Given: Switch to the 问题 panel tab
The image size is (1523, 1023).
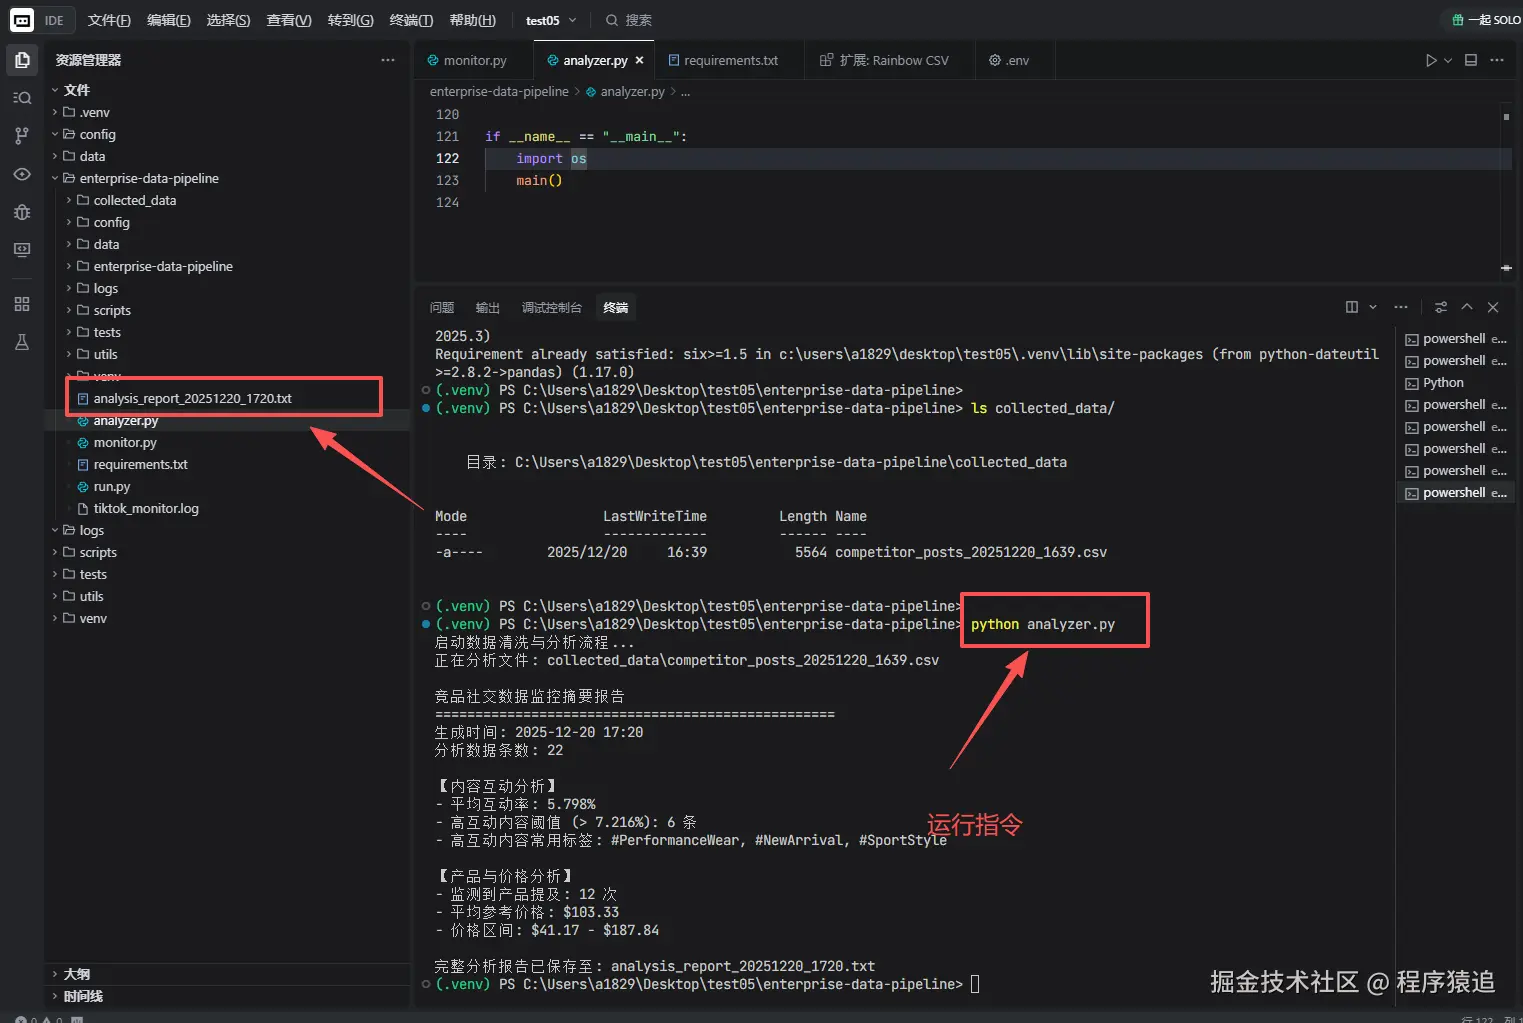Looking at the screenshot, I should pyautogui.click(x=441, y=307).
